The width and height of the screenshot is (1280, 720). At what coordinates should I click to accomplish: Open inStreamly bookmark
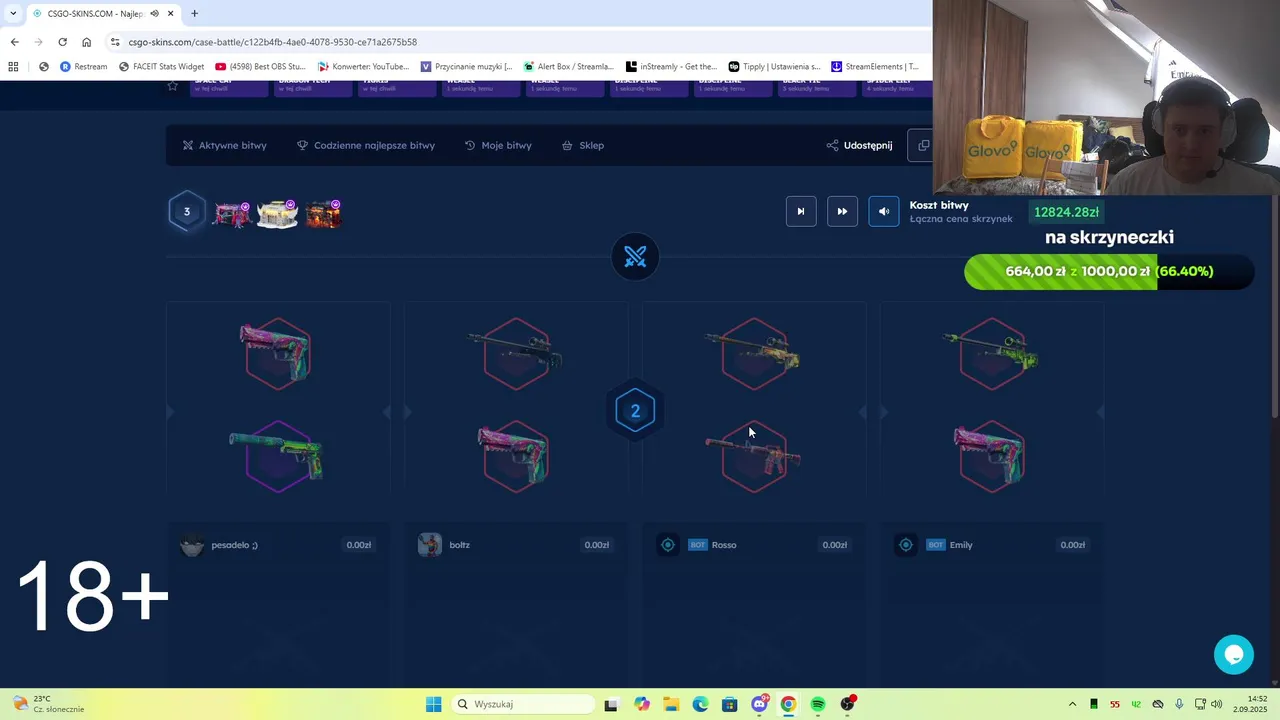[671, 67]
